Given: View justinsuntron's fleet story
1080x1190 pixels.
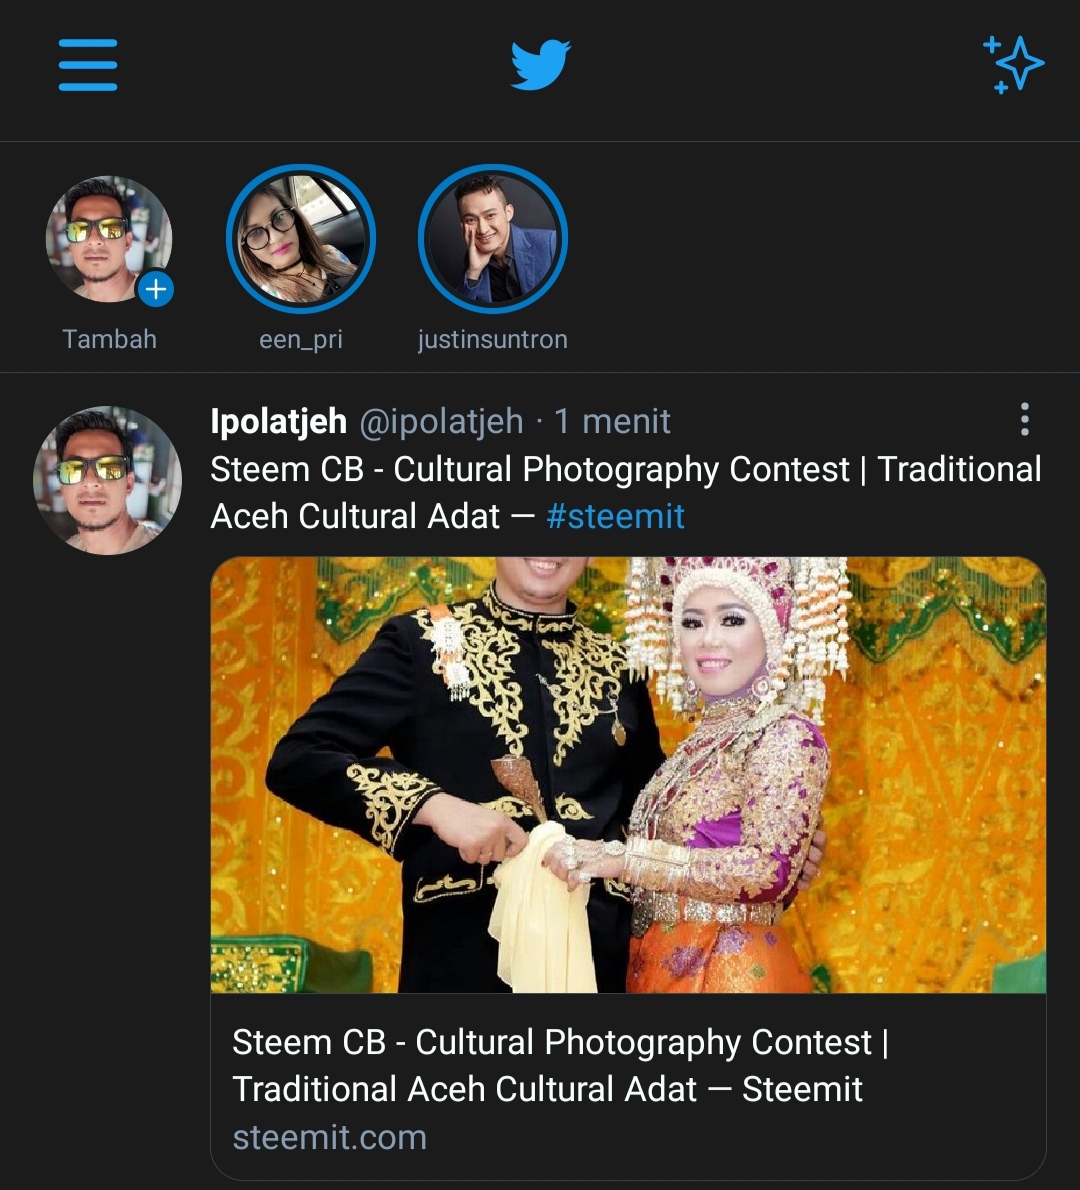Looking at the screenshot, I should coord(493,239).
